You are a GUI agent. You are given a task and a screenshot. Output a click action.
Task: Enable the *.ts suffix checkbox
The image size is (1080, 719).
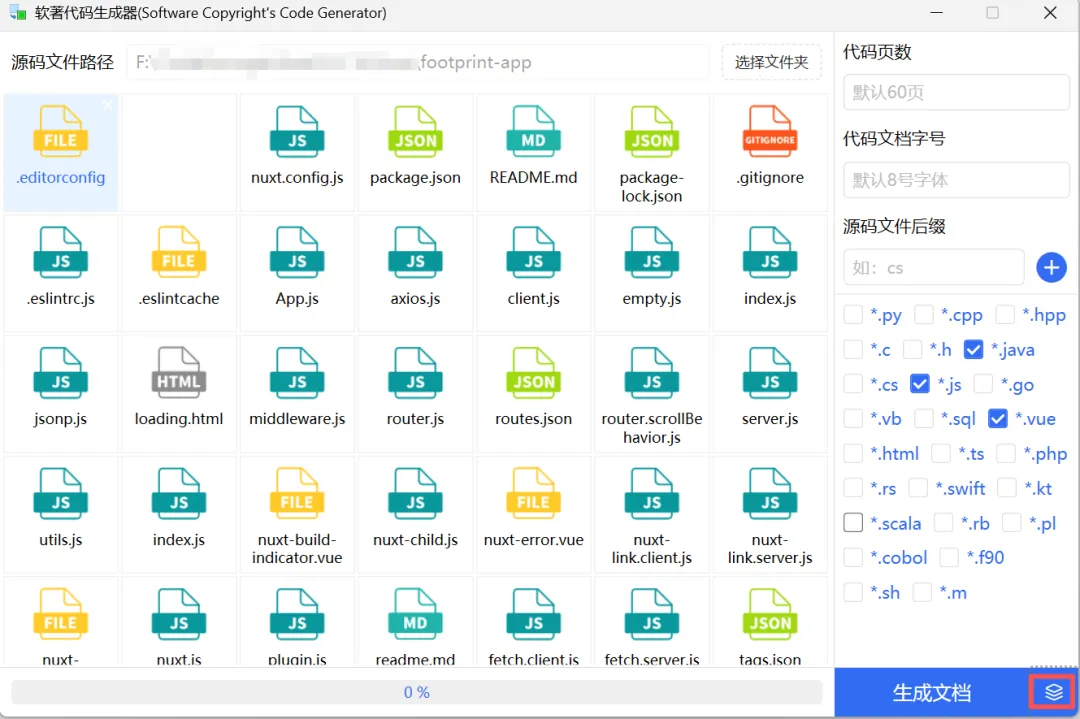tap(941, 453)
